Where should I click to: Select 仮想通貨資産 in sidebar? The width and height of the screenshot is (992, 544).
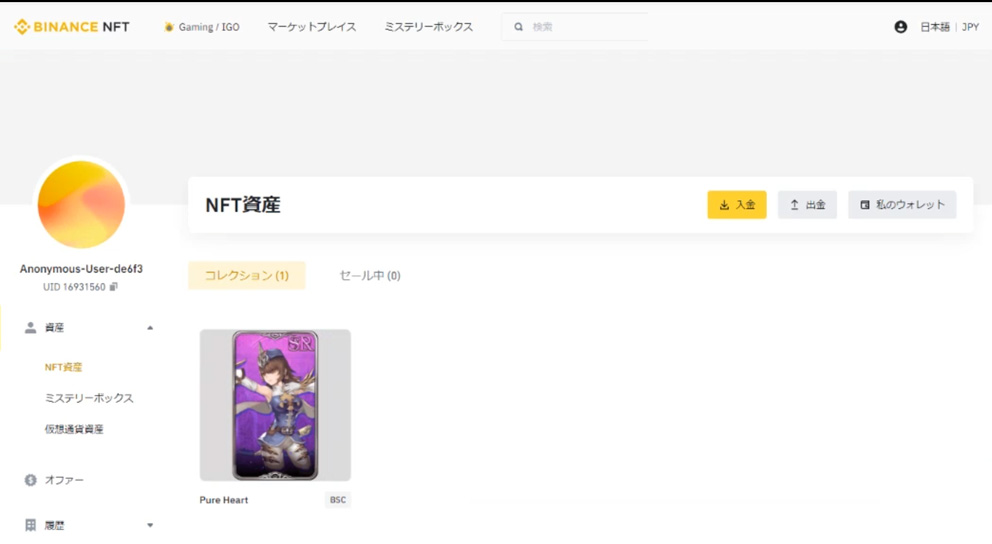click(x=74, y=429)
